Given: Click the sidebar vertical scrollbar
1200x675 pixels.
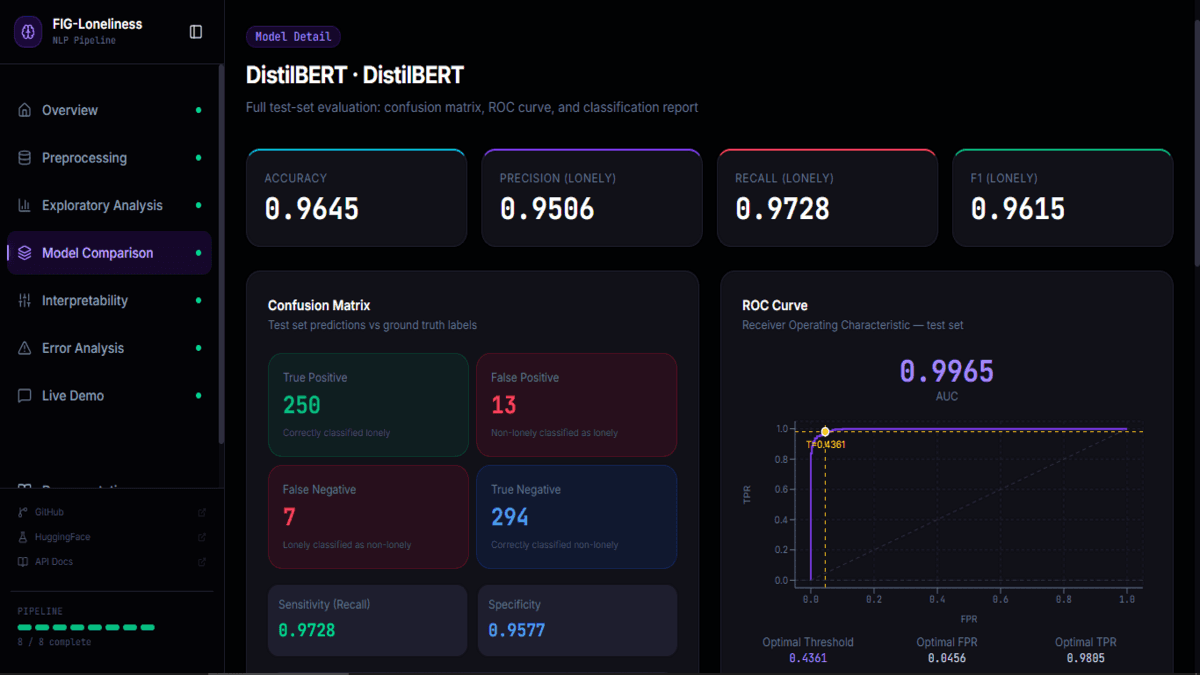Looking at the screenshot, I should (221, 255).
